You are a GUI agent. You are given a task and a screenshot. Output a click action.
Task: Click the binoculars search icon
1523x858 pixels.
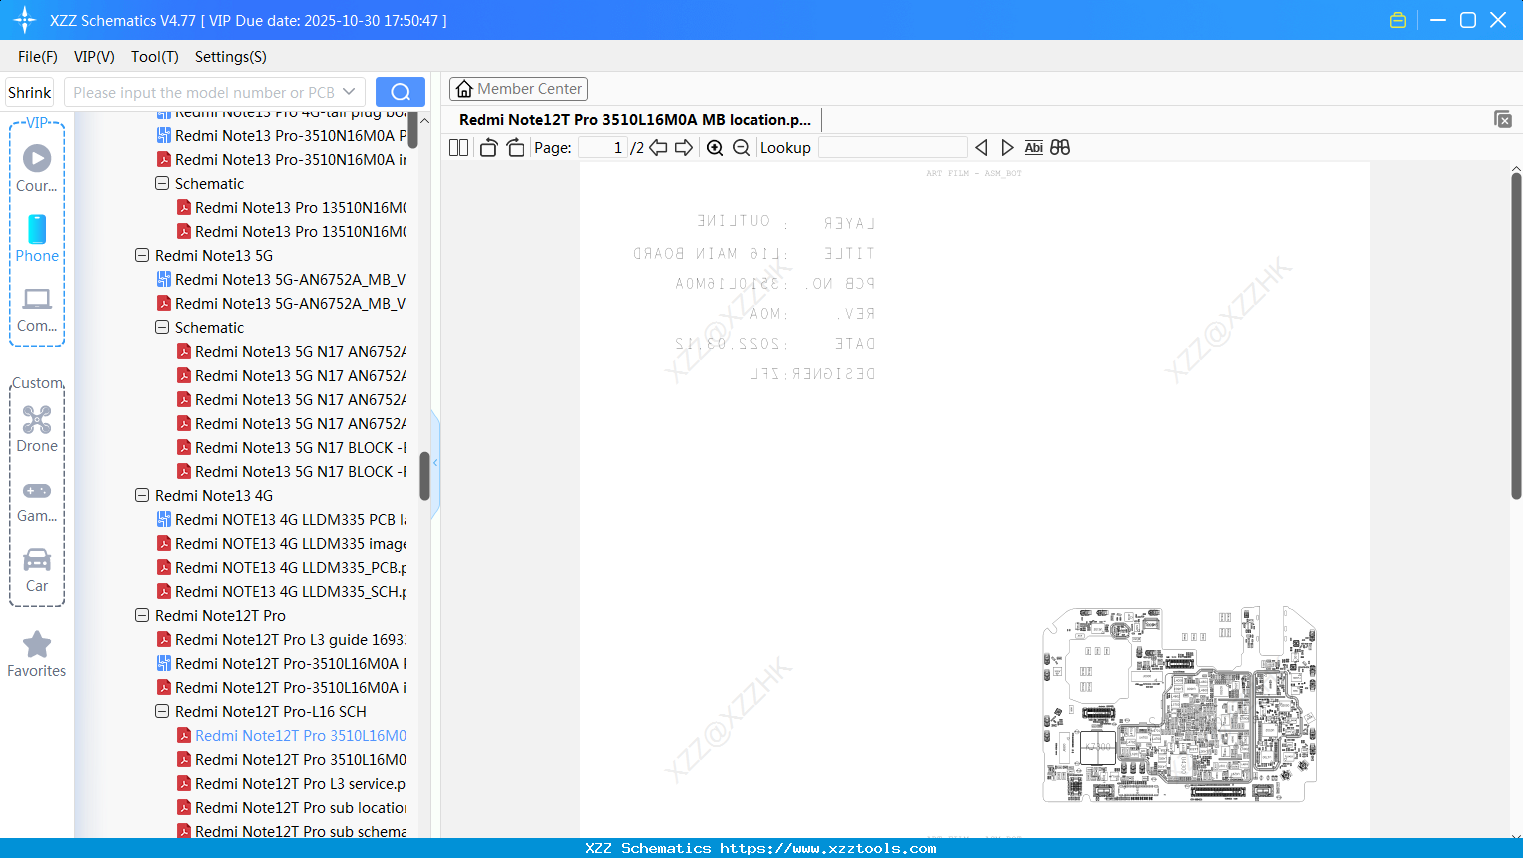click(1060, 148)
